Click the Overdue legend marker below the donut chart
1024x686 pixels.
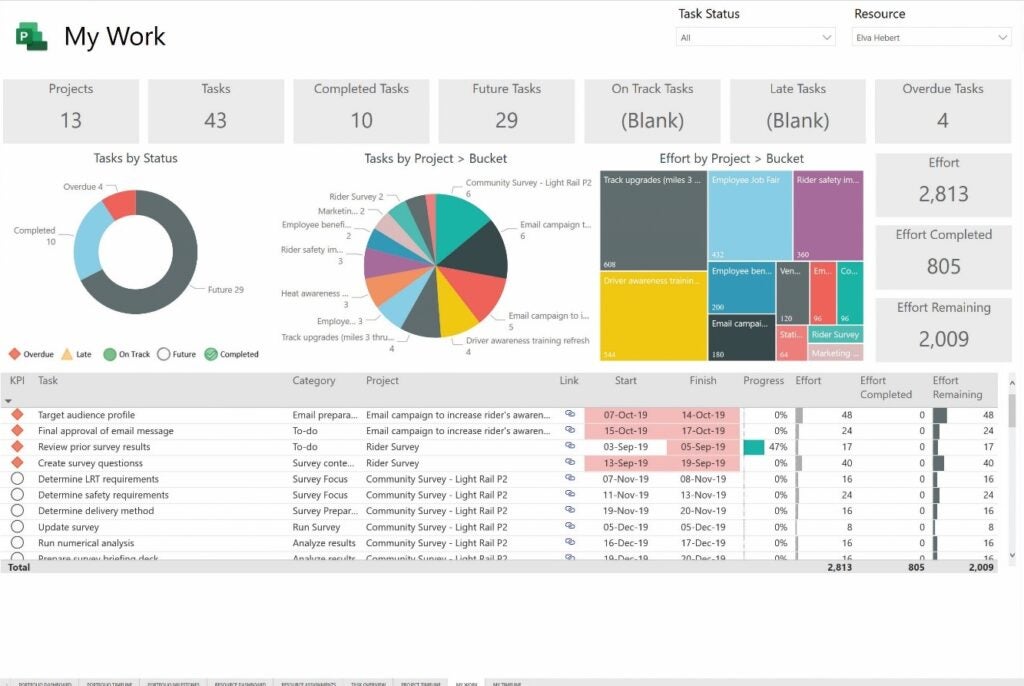(15, 354)
